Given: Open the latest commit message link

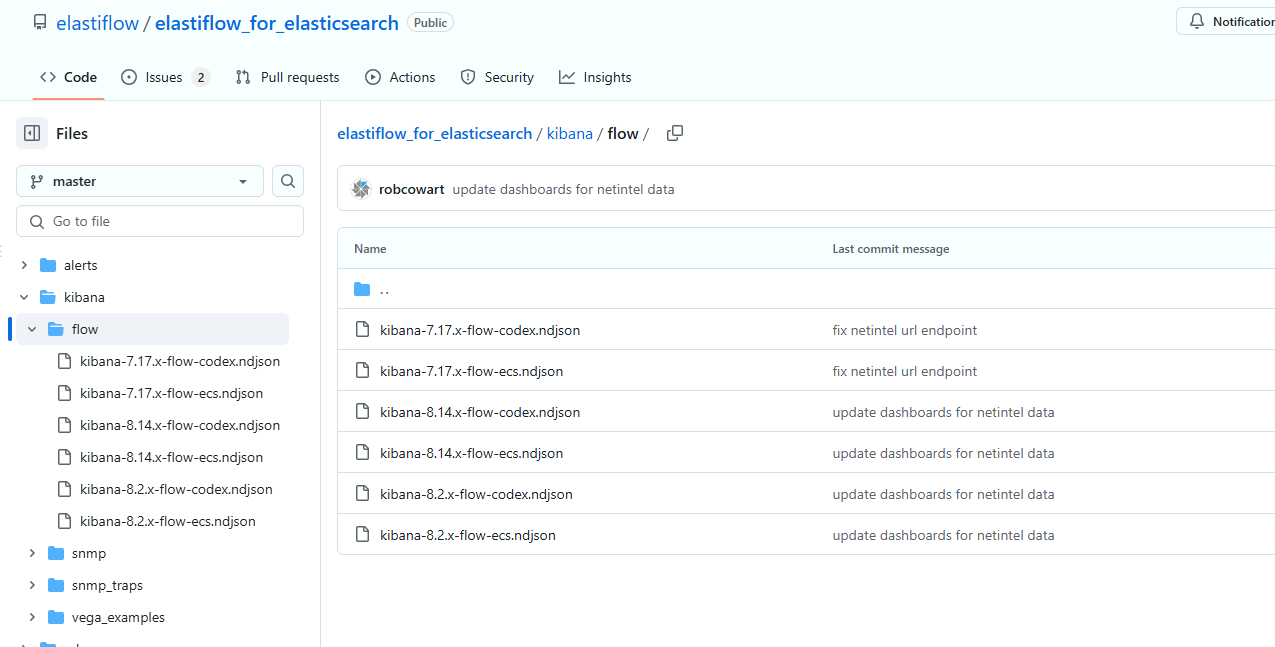Looking at the screenshot, I should 563,189.
